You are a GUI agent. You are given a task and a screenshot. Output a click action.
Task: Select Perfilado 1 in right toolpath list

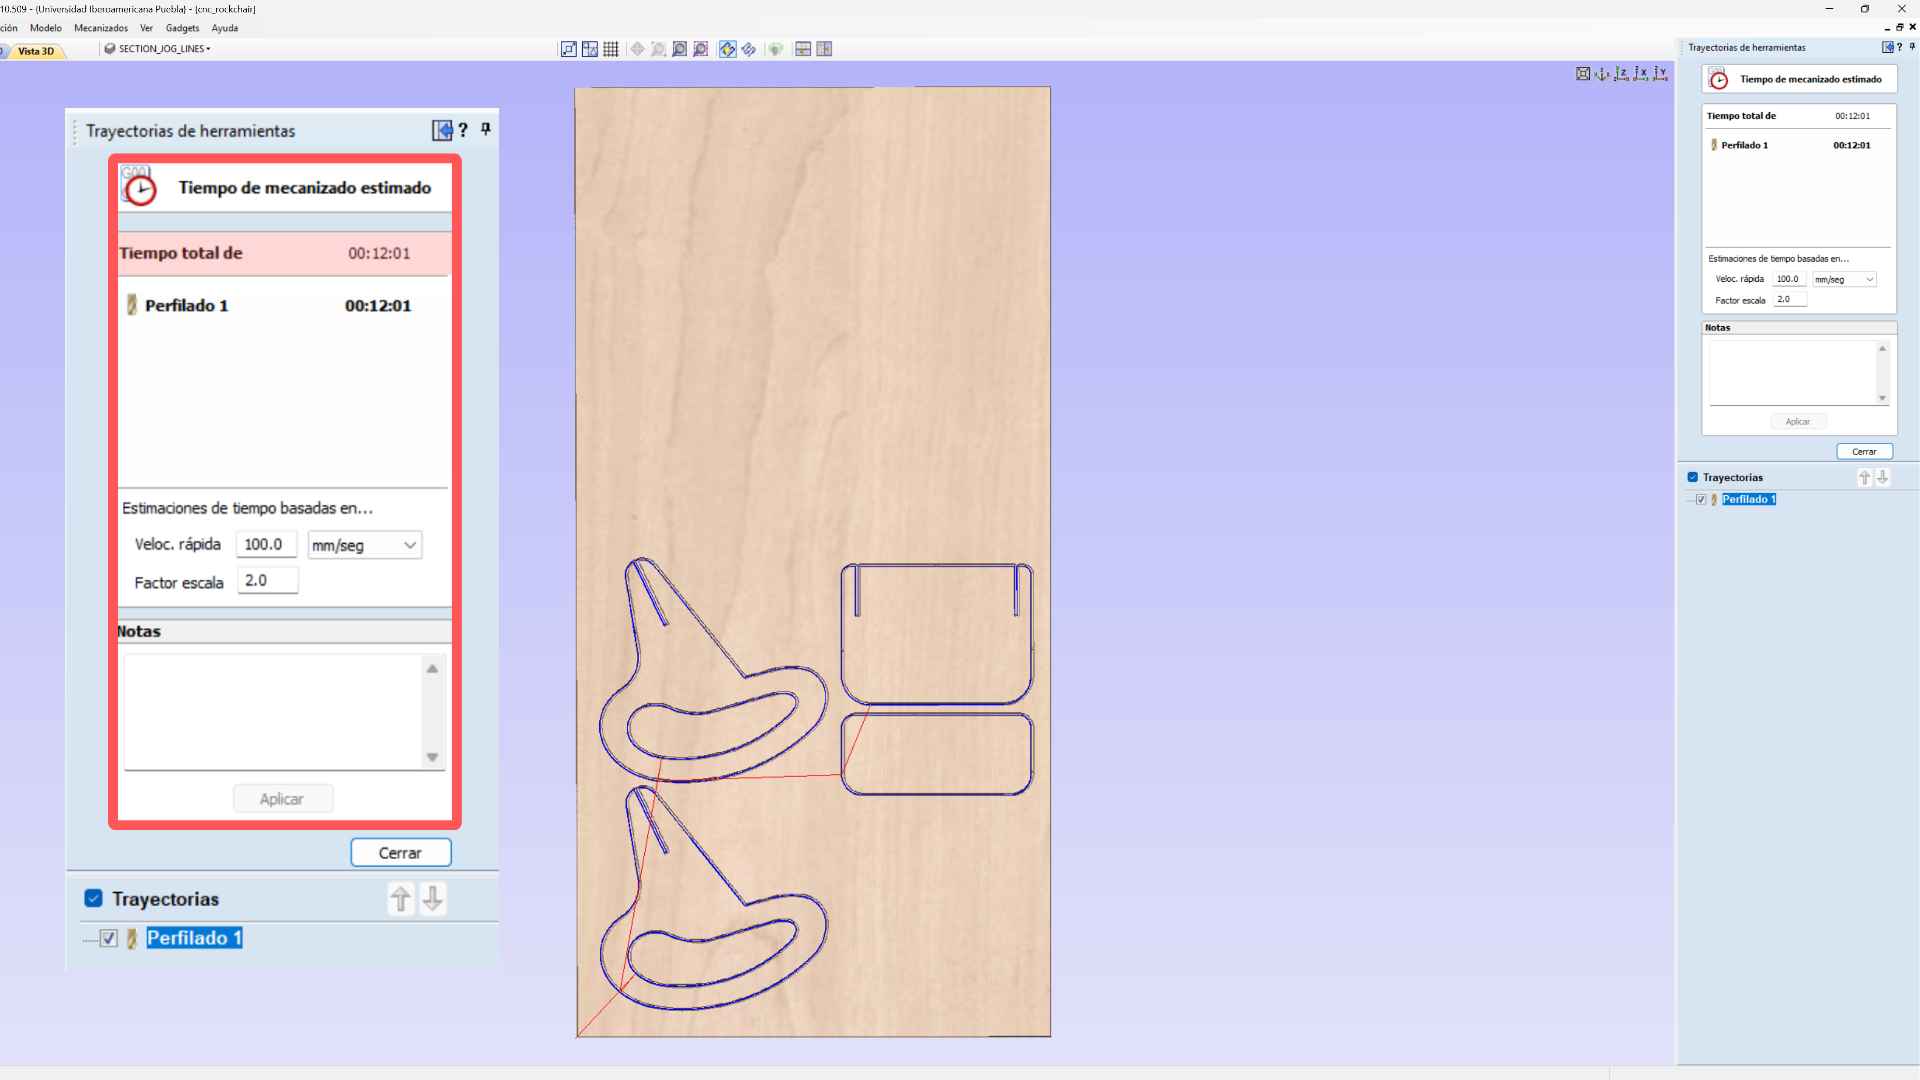click(1749, 499)
